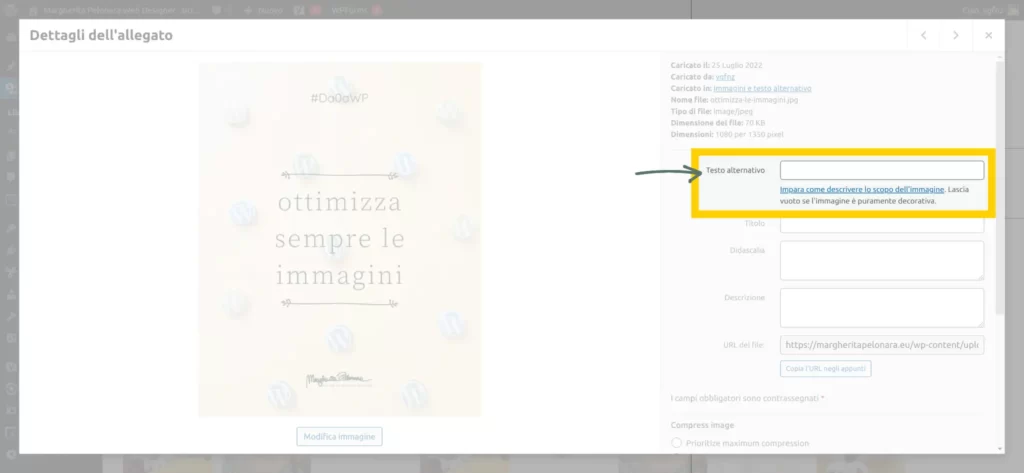The image size is (1024, 473).
Task: Click the attachment preview image
Action: point(339,239)
